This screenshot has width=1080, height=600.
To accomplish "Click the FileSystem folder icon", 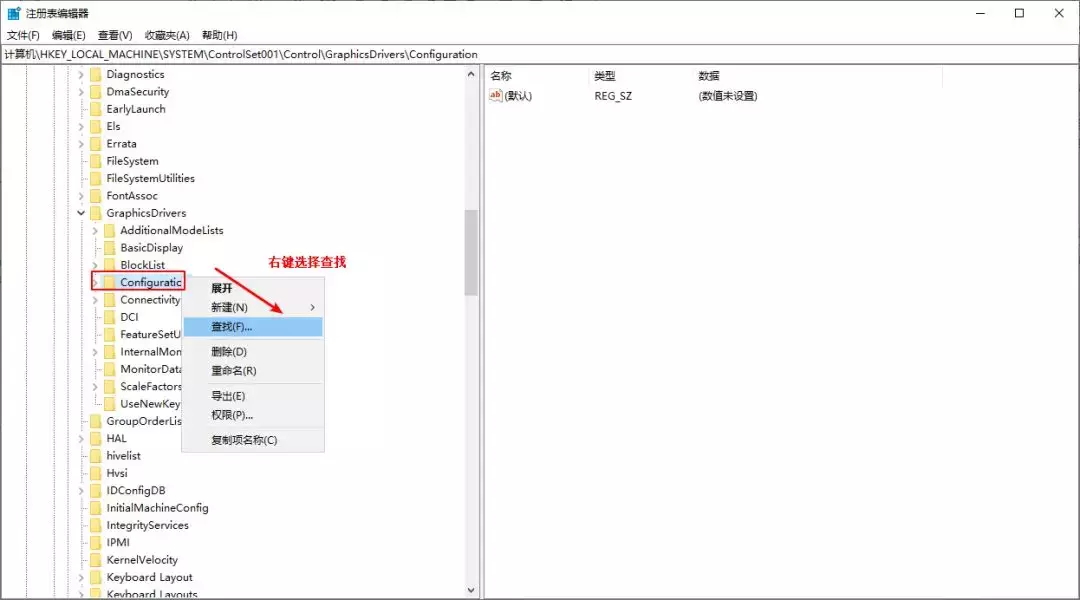I will pos(96,161).
